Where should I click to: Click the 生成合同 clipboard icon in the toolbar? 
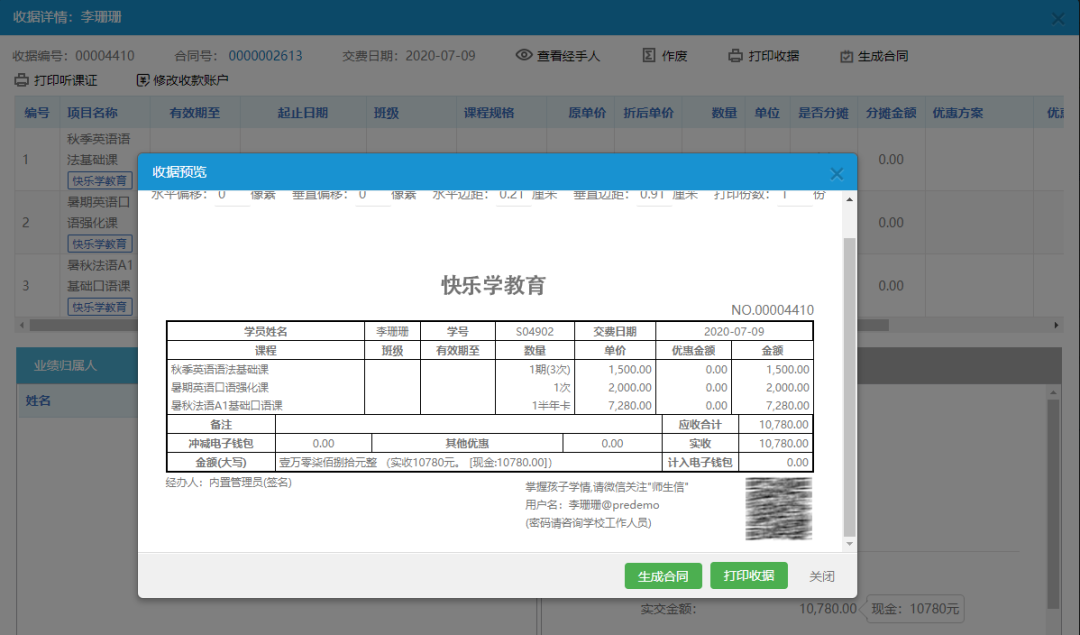[x=846, y=56]
